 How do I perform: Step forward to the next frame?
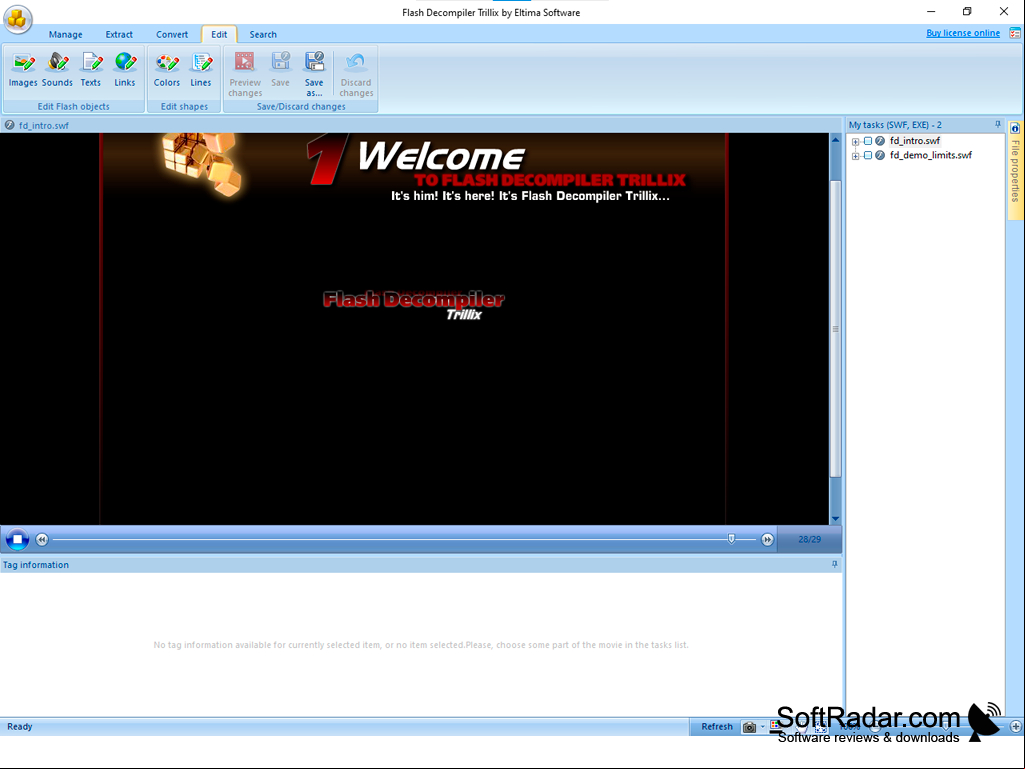click(x=767, y=539)
